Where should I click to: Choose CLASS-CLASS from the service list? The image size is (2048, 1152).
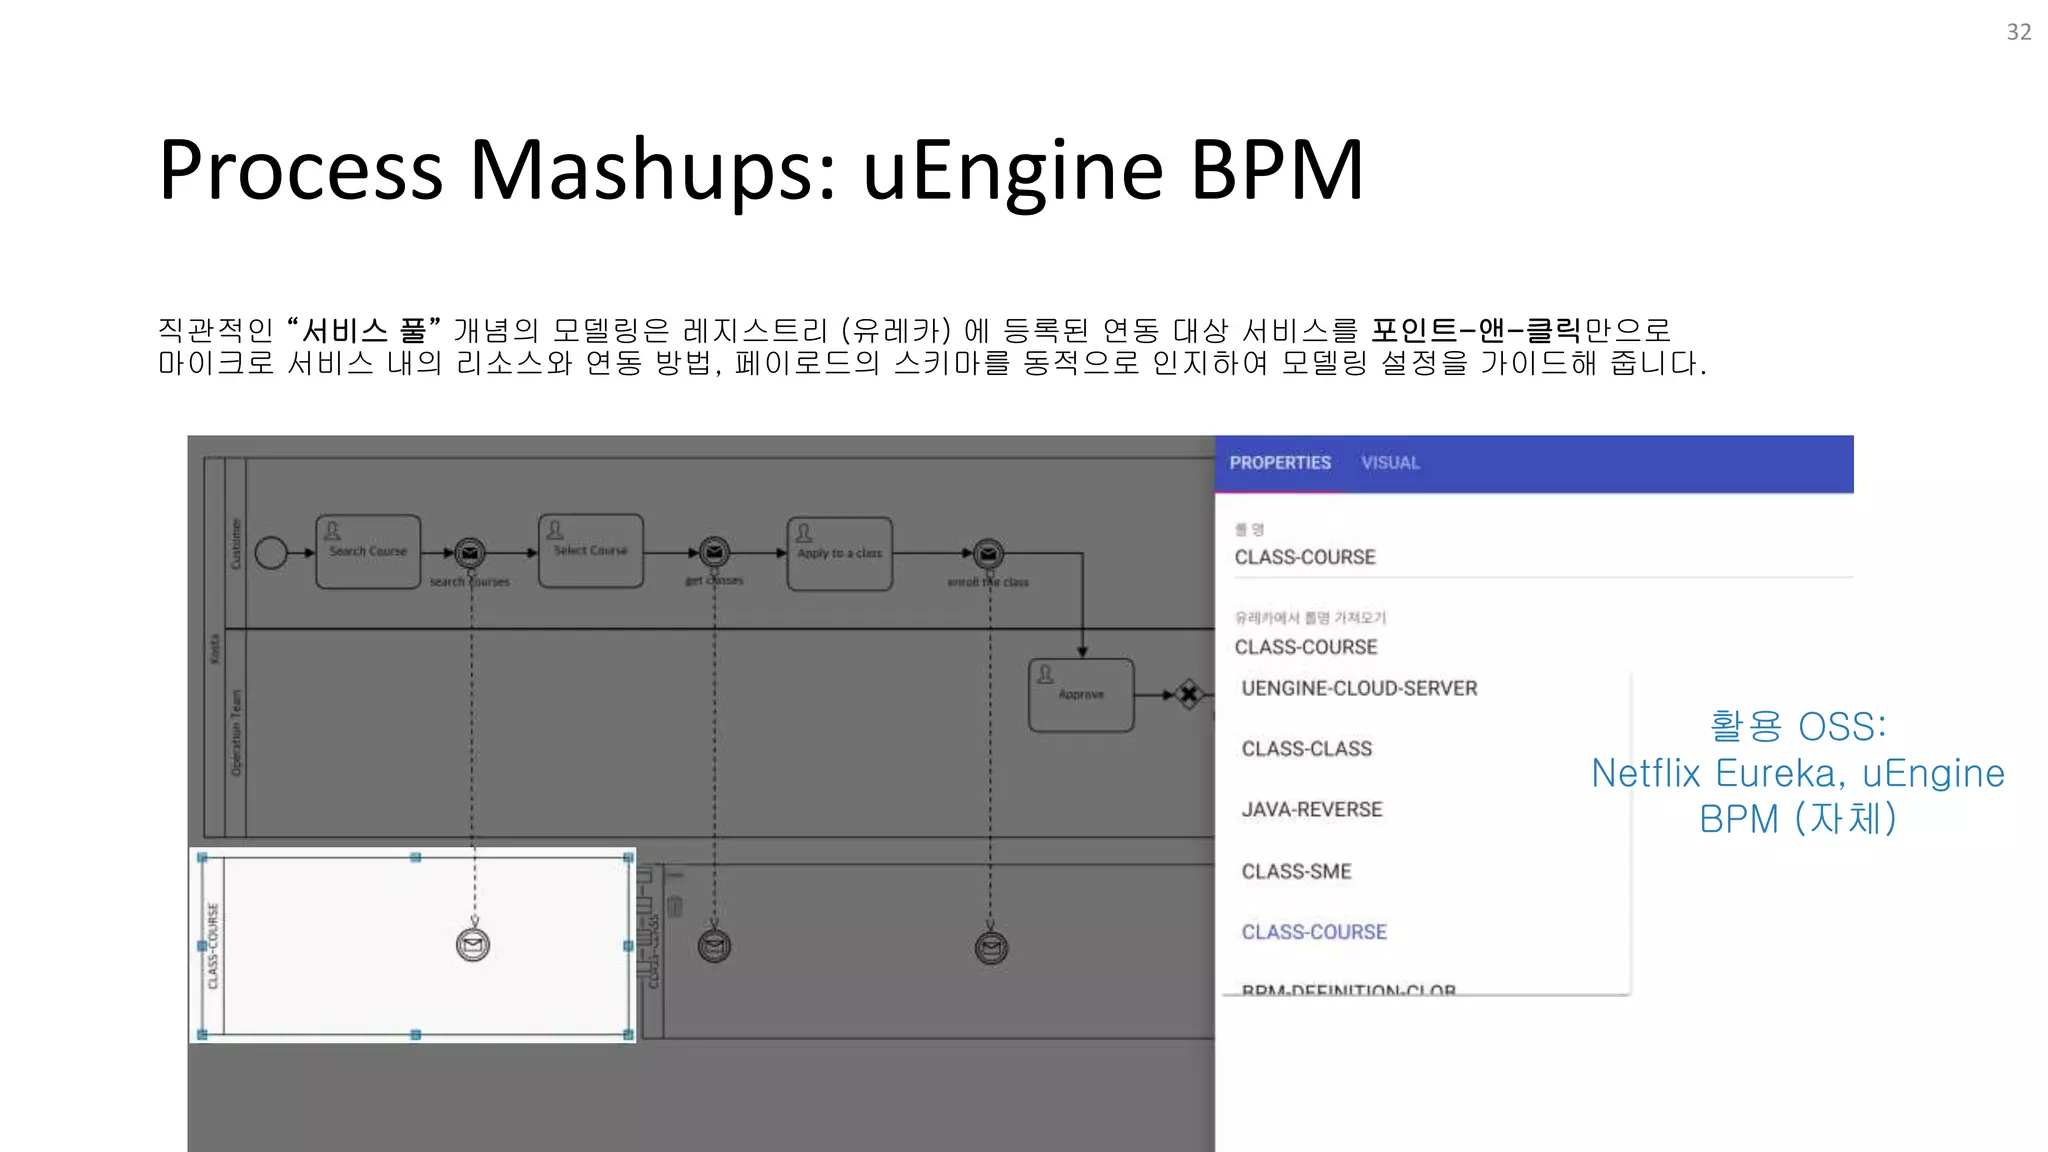1306,749
